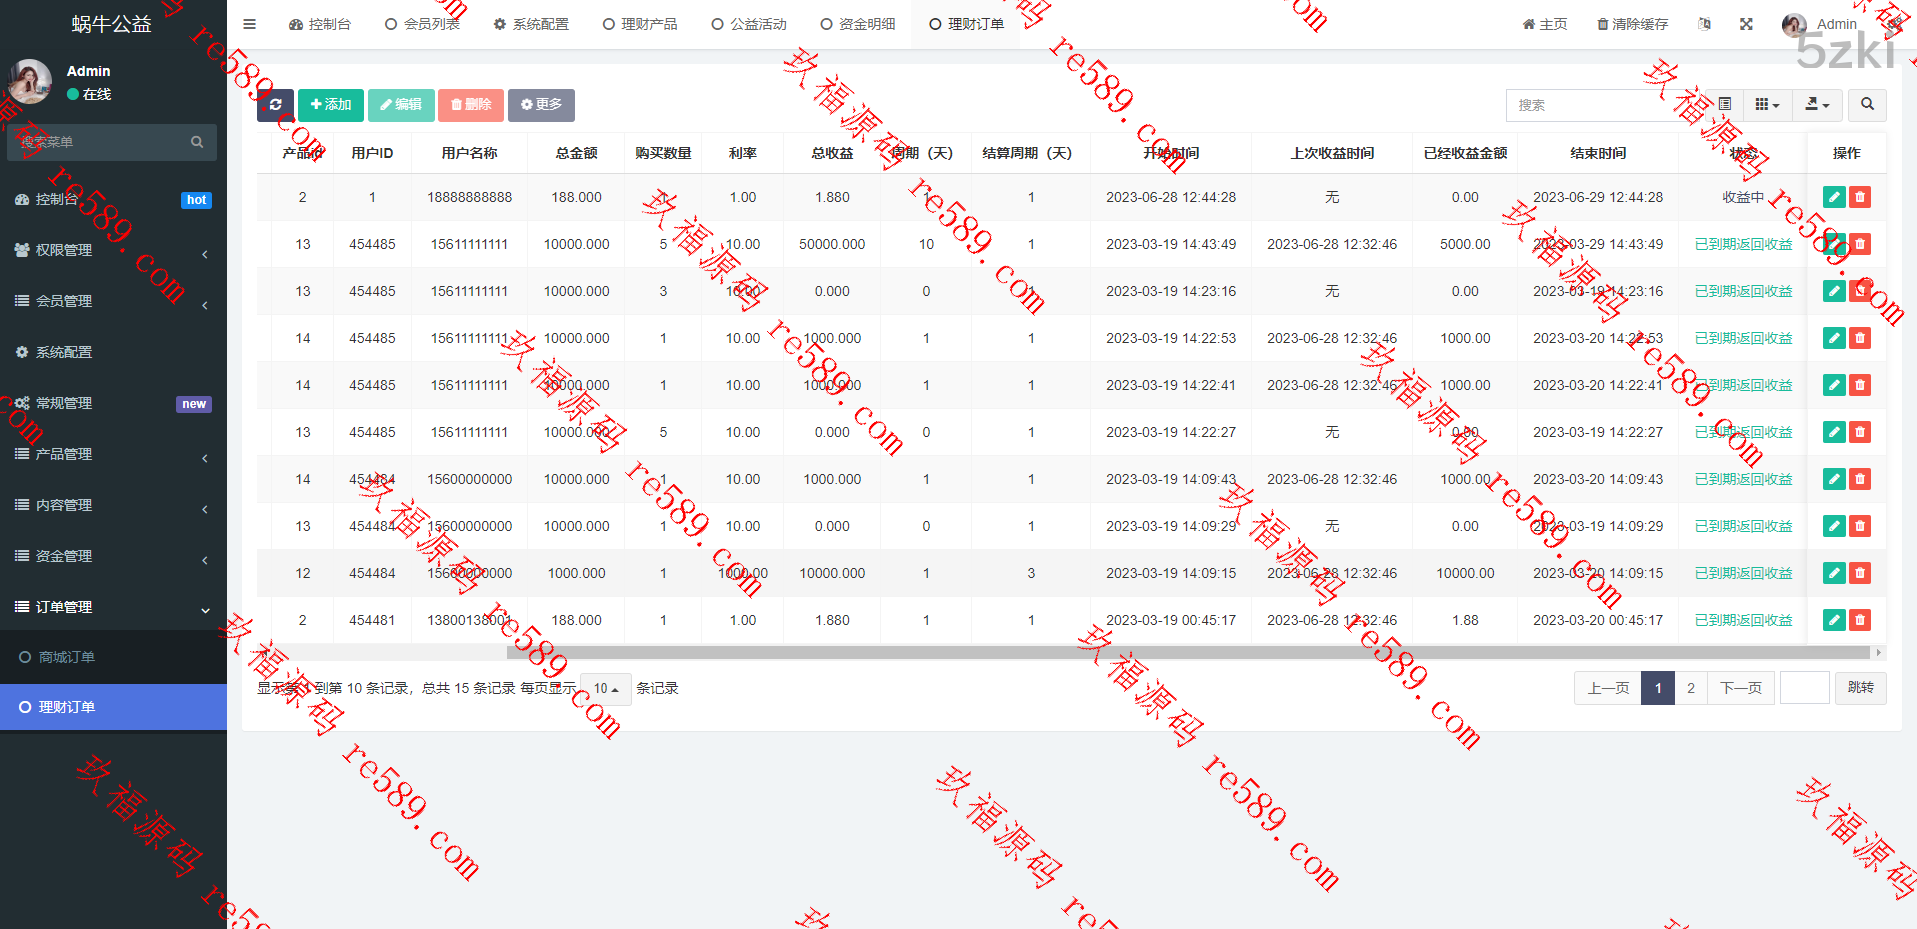Toggle the sidebar hamburger menu
This screenshot has width=1917, height=929.
[x=250, y=24]
